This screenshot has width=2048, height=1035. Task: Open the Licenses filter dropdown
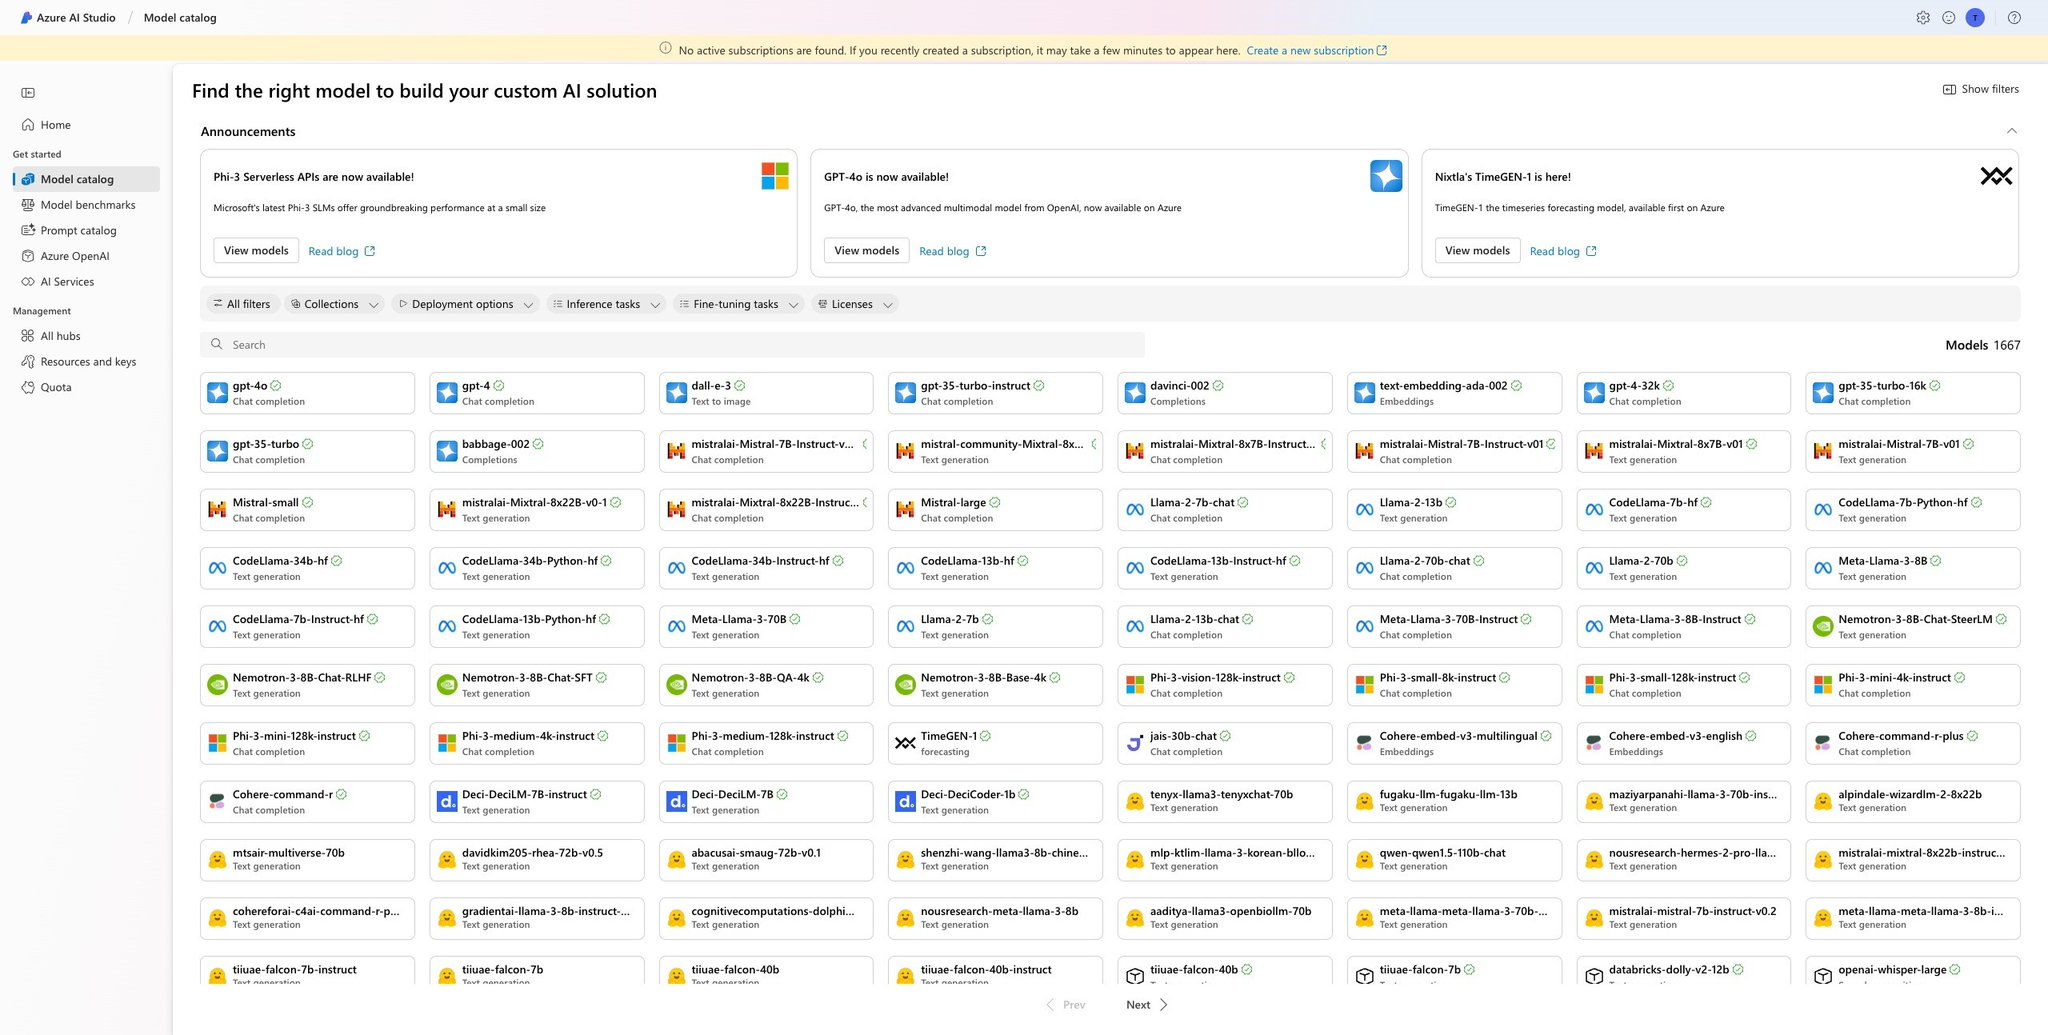(855, 304)
